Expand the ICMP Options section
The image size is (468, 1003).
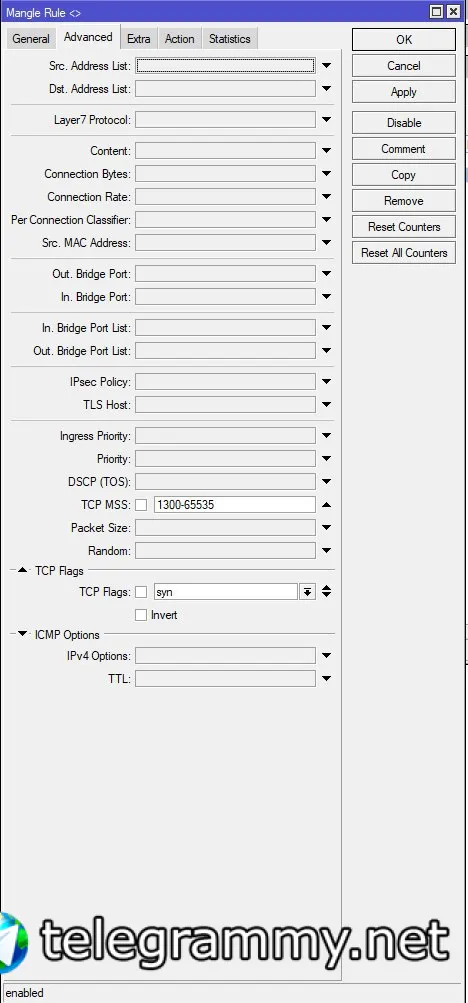pyautogui.click(x=22, y=634)
